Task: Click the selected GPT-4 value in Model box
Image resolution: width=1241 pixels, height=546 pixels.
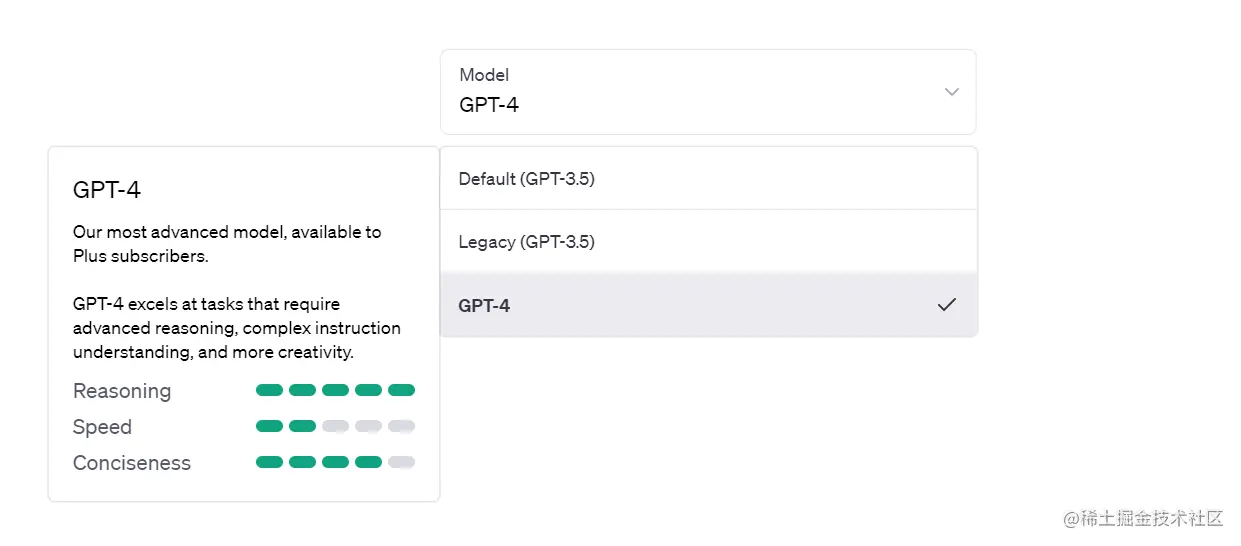Action: pos(489,104)
